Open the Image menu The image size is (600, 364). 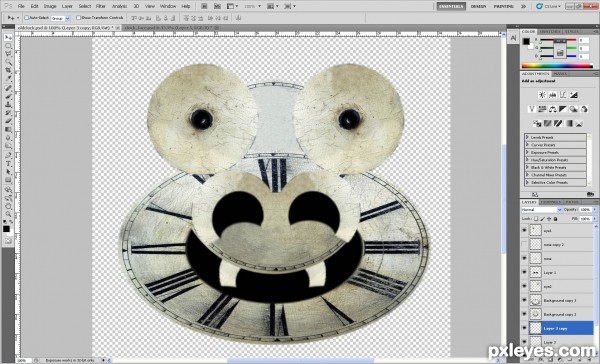coord(50,7)
